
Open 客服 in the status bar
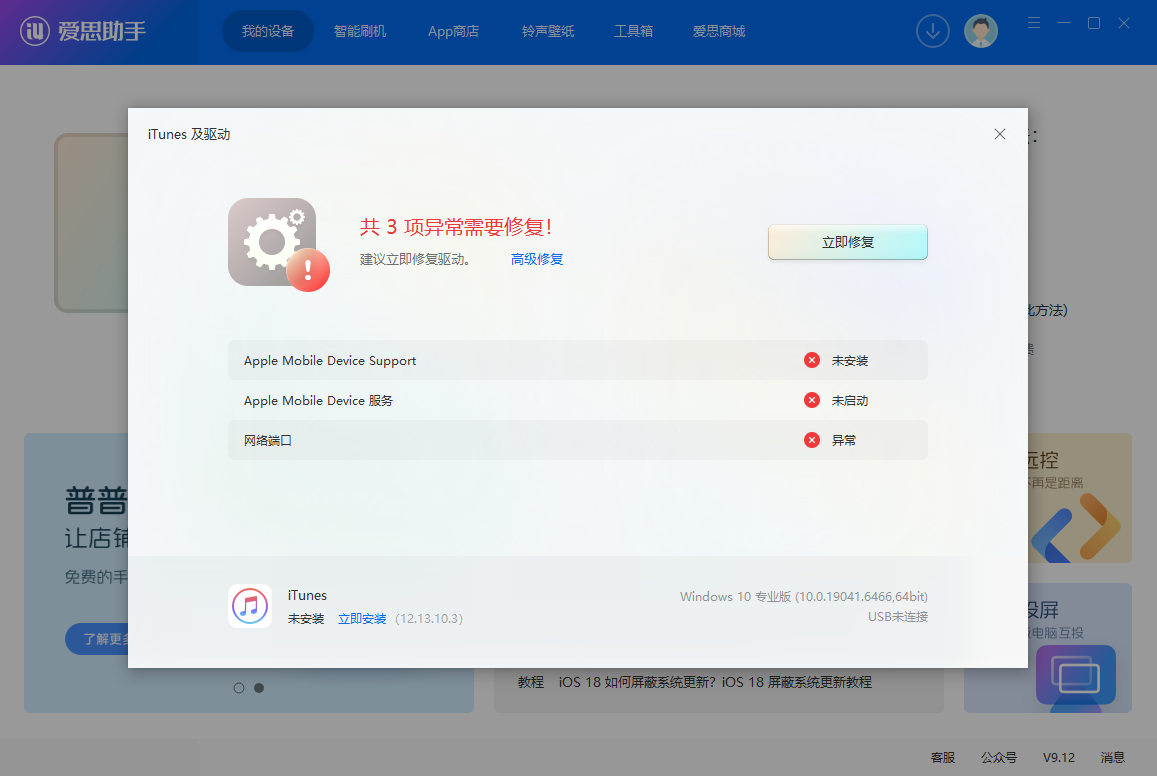pyautogui.click(x=942, y=758)
